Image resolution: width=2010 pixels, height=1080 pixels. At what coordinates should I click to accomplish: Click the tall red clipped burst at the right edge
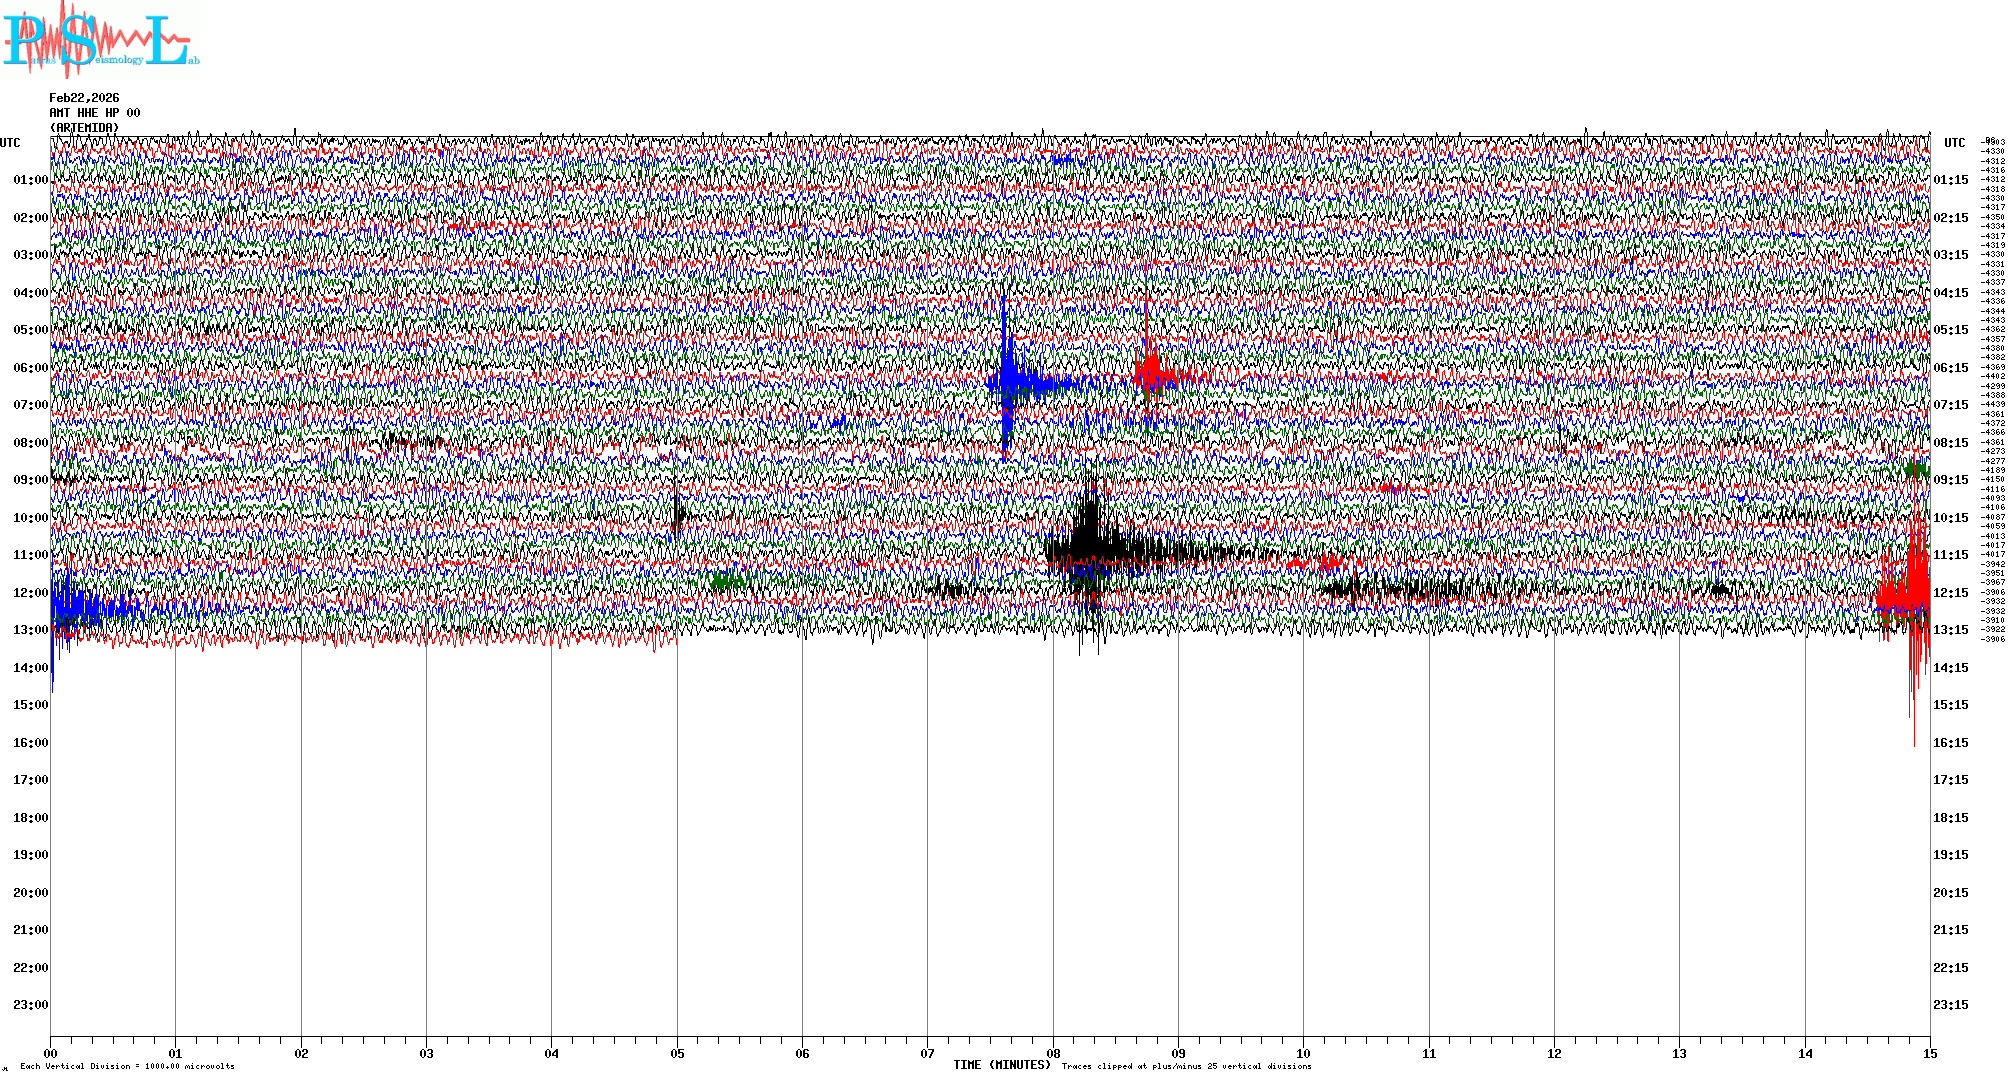coord(1913,595)
